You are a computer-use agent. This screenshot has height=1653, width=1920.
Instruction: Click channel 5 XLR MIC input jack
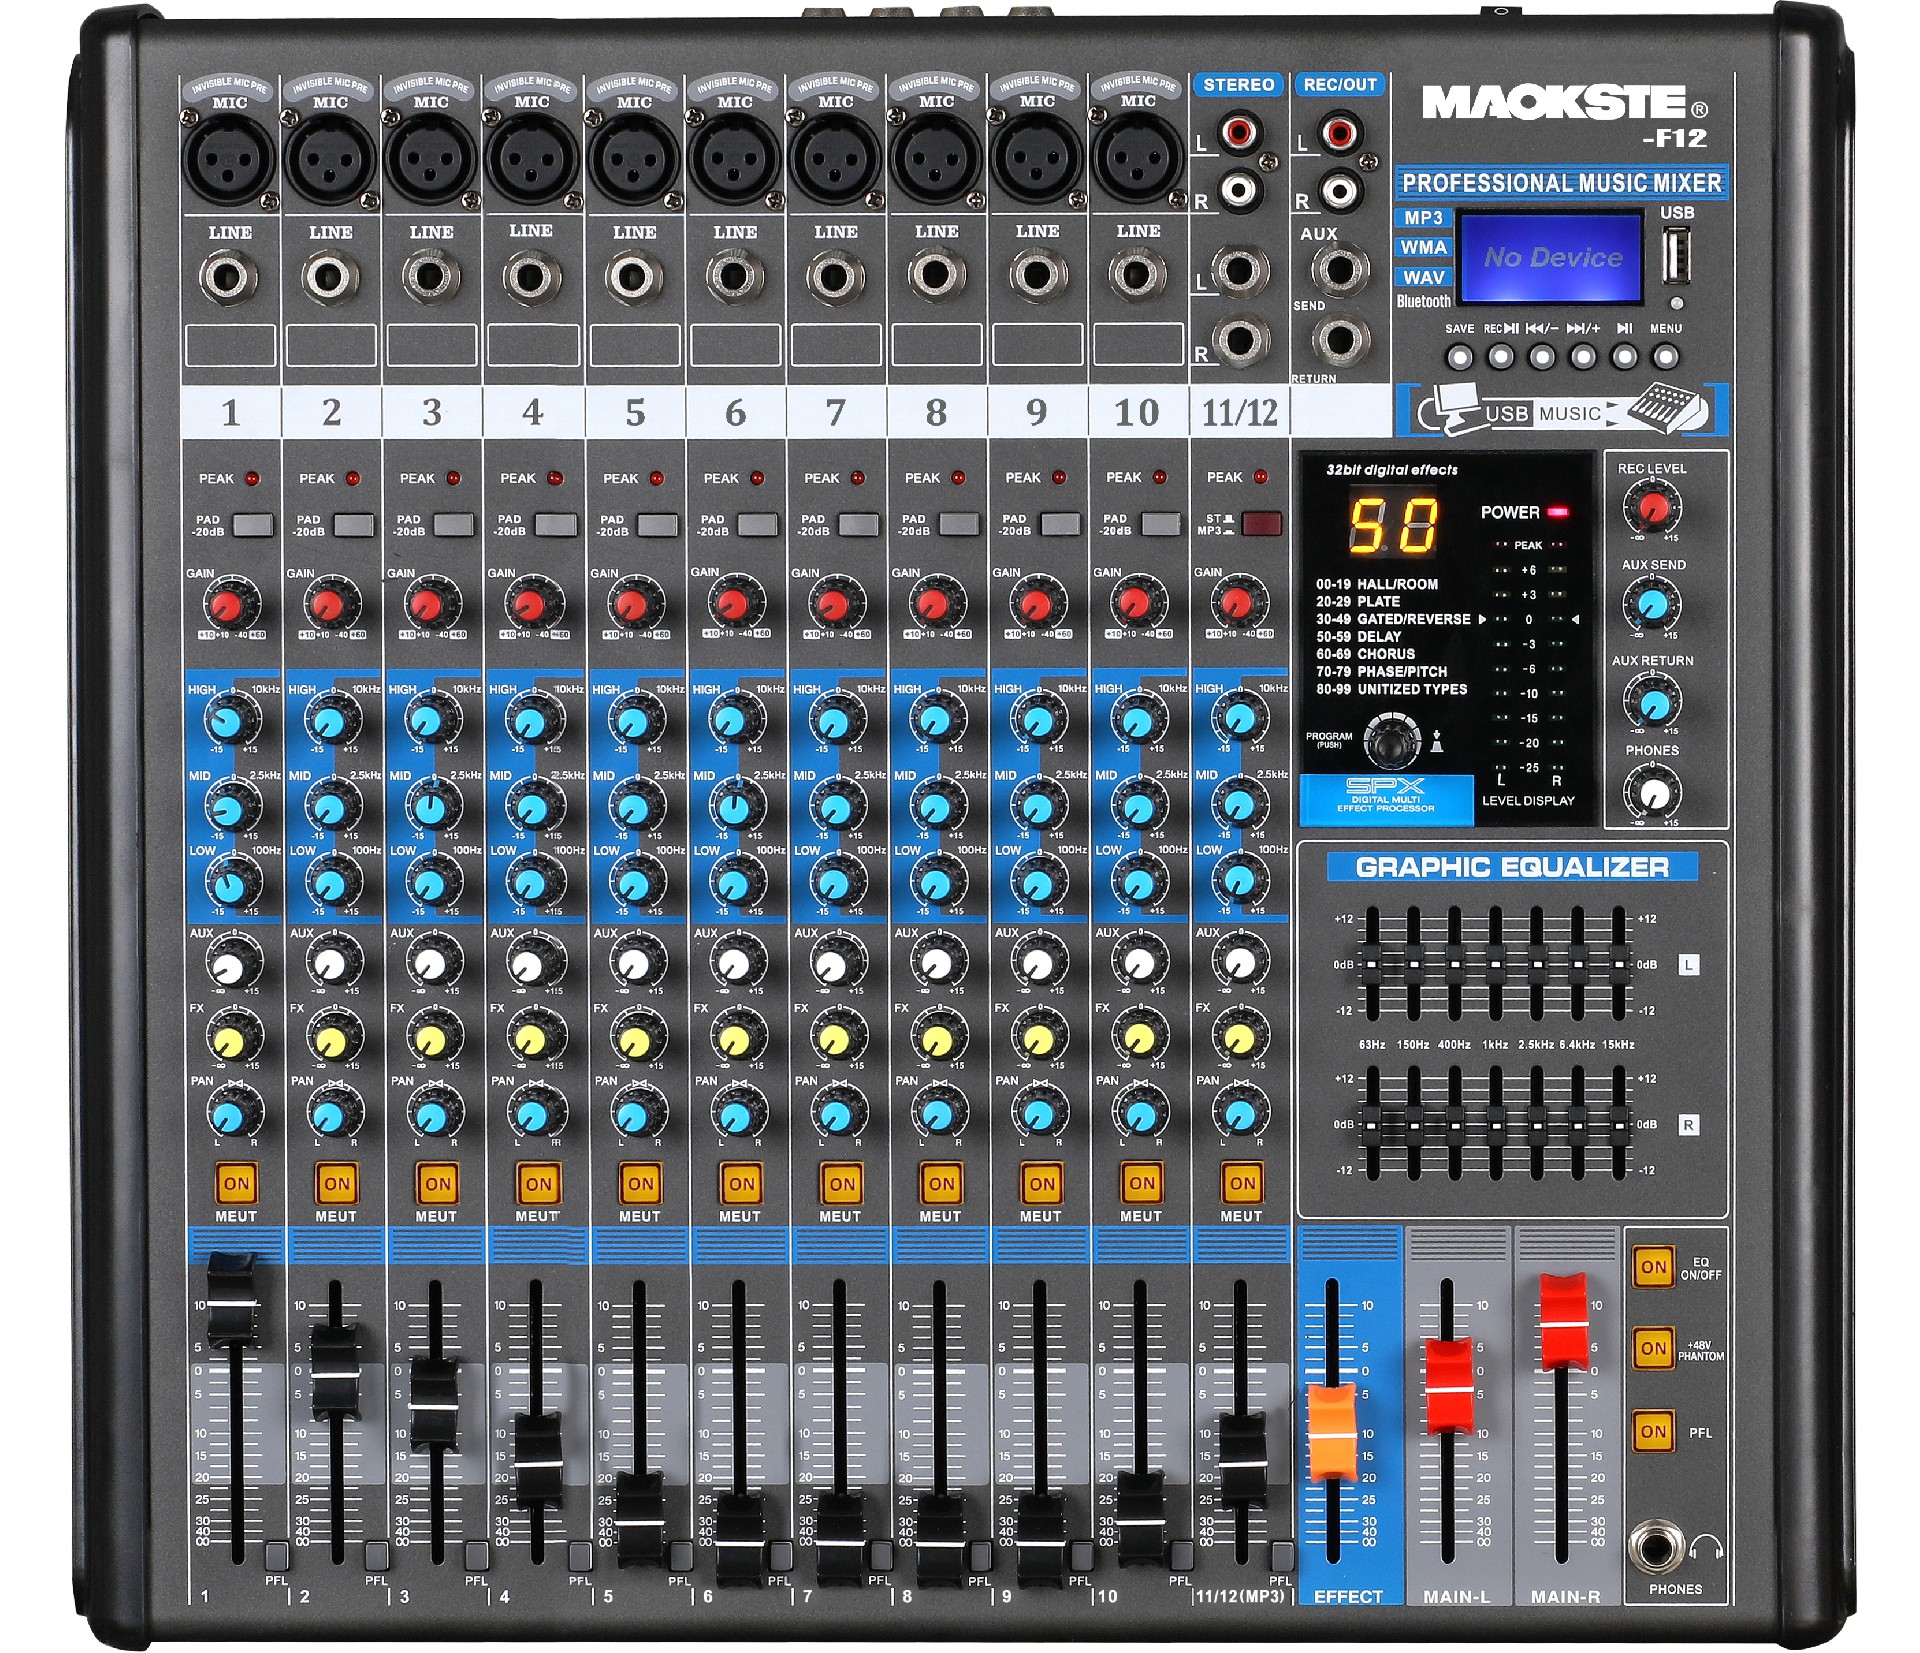tap(633, 158)
